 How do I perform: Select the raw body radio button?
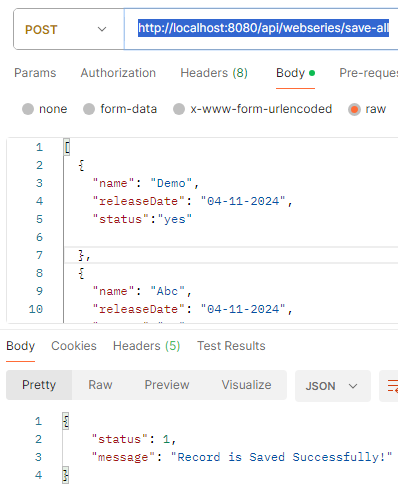(354, 109)
